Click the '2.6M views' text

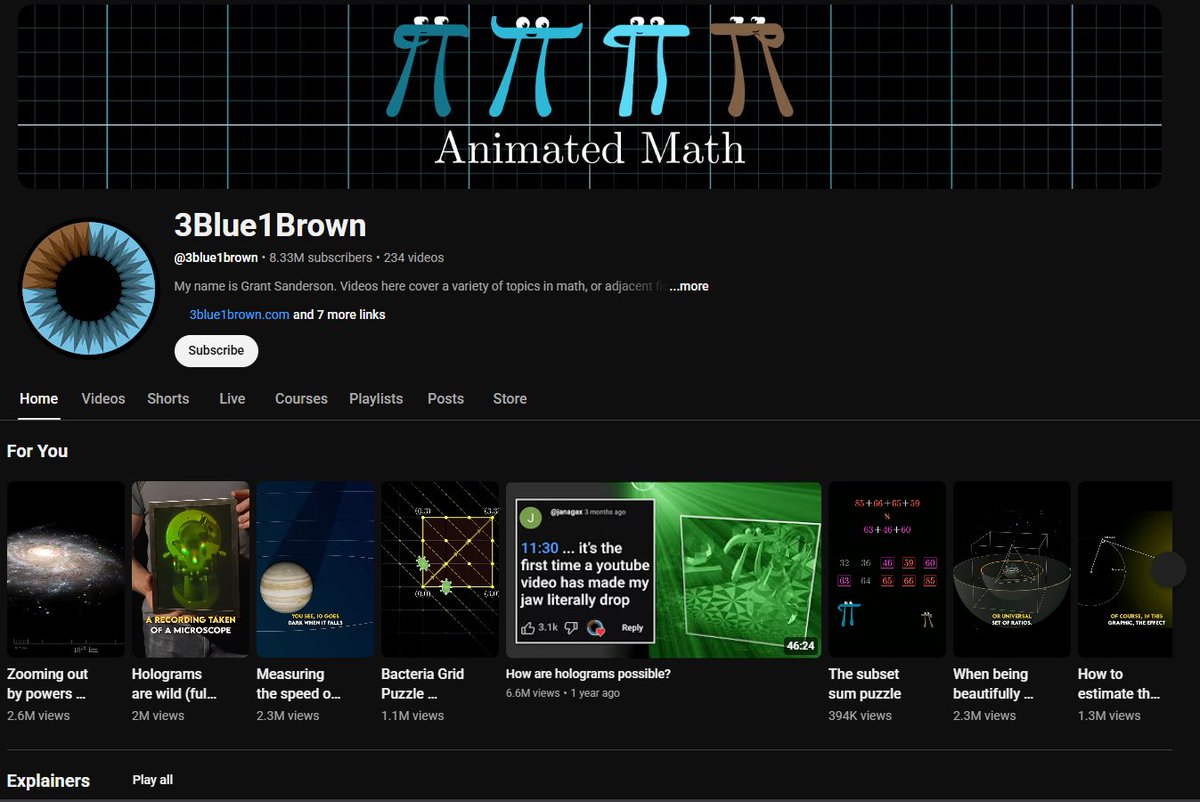click(38, 716)
